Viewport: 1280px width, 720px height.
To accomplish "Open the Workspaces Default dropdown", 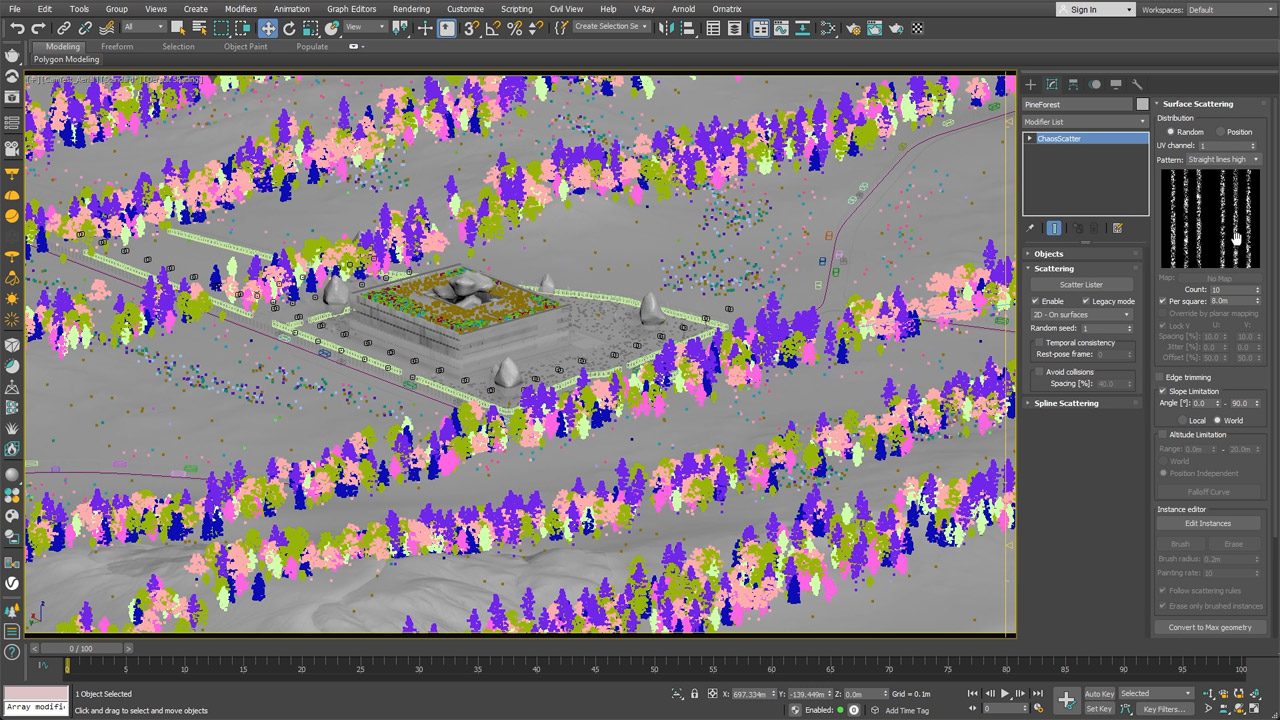I will 1230,10.
